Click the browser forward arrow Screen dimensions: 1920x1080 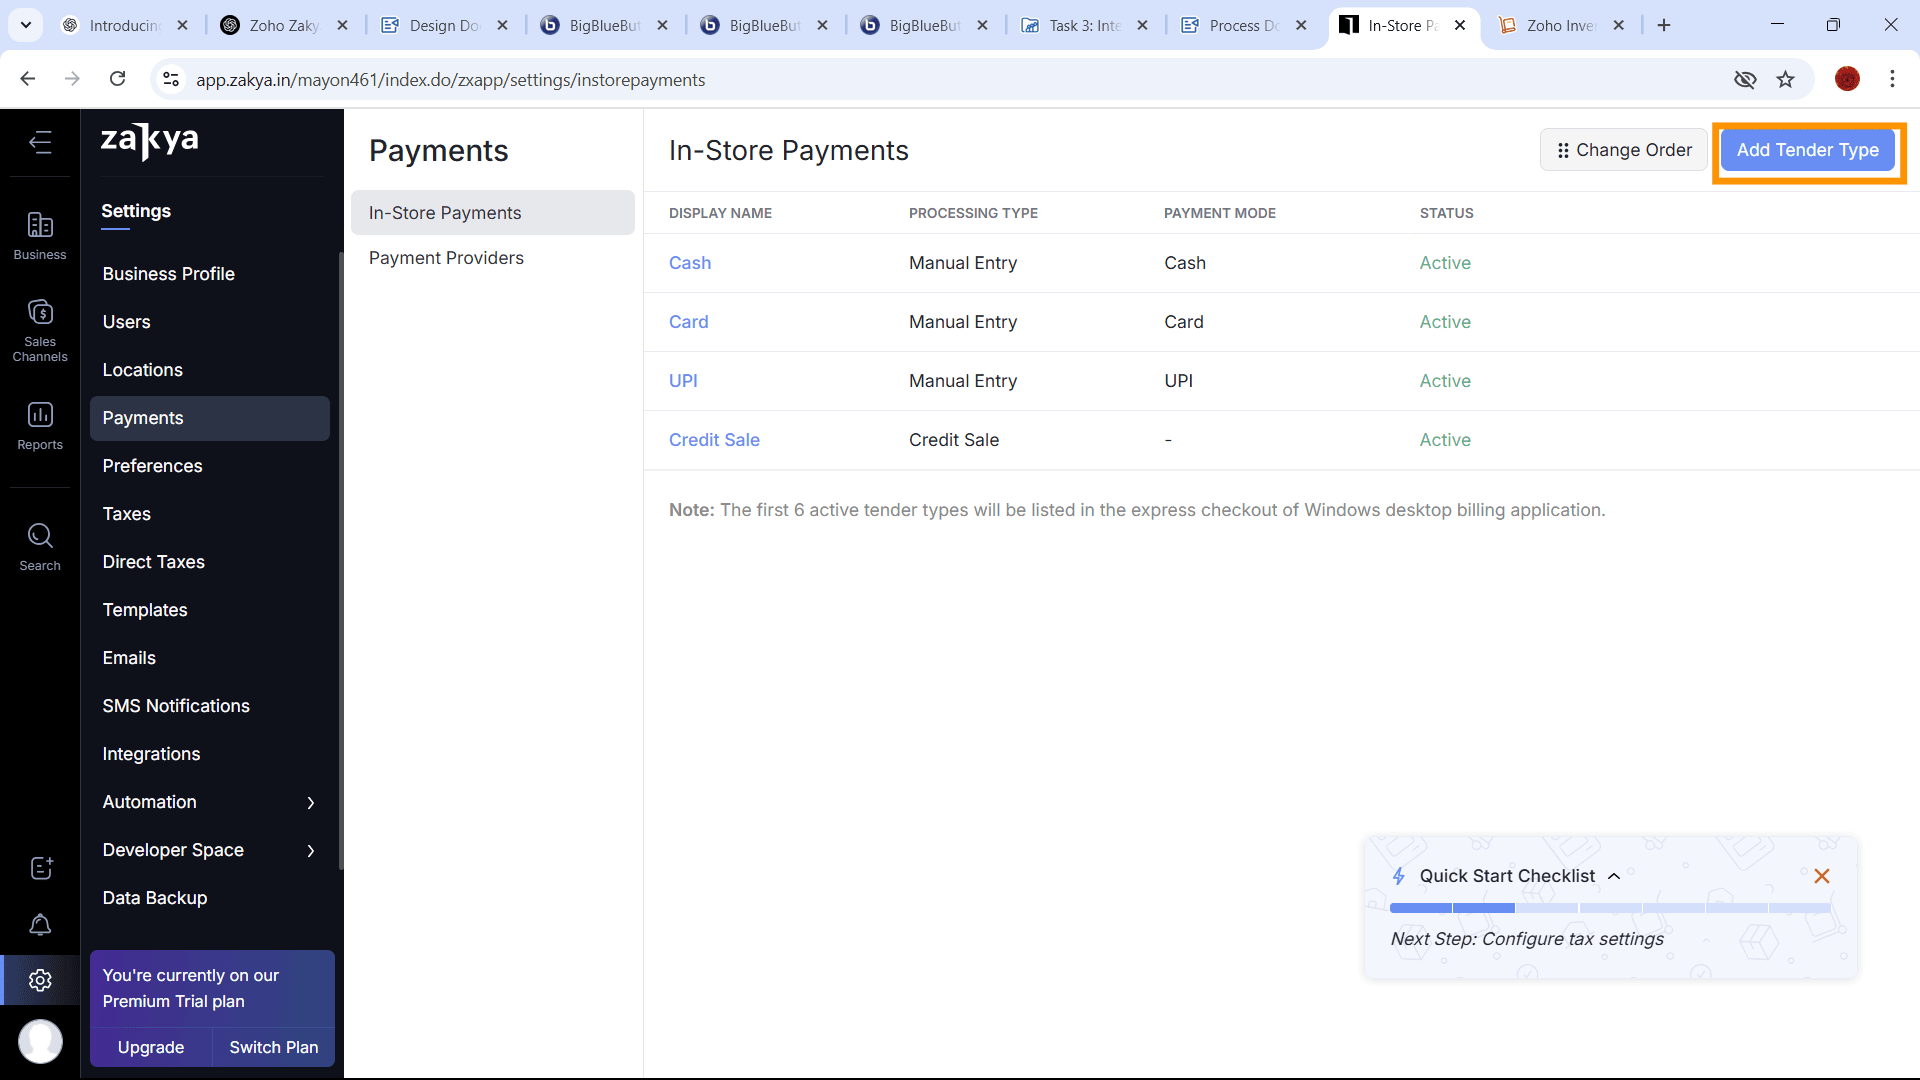pos(72,79)
